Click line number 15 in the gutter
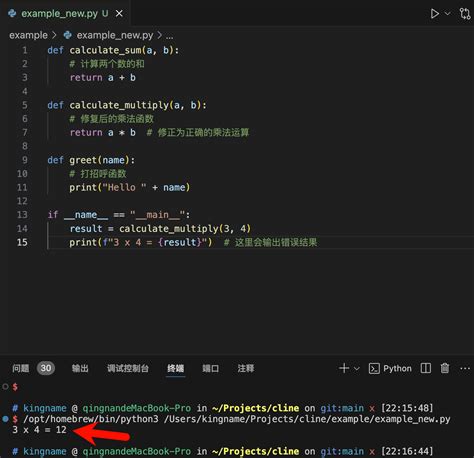 [22, 242]
